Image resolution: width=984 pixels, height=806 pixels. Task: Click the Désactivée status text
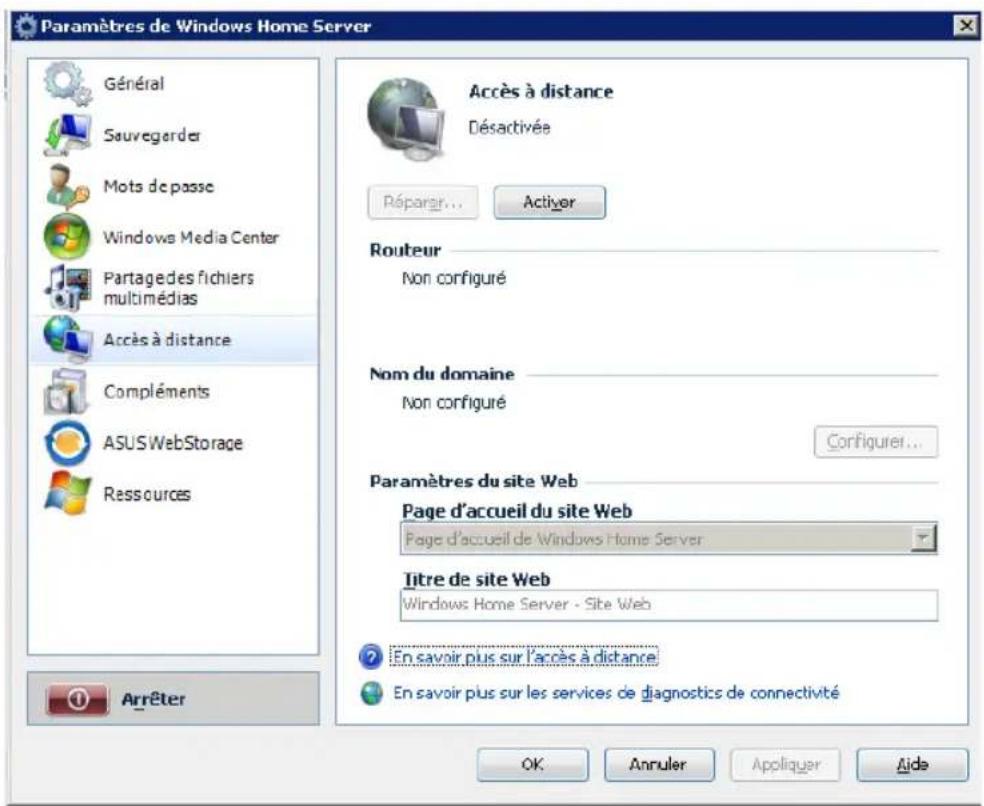coord(509,127)
